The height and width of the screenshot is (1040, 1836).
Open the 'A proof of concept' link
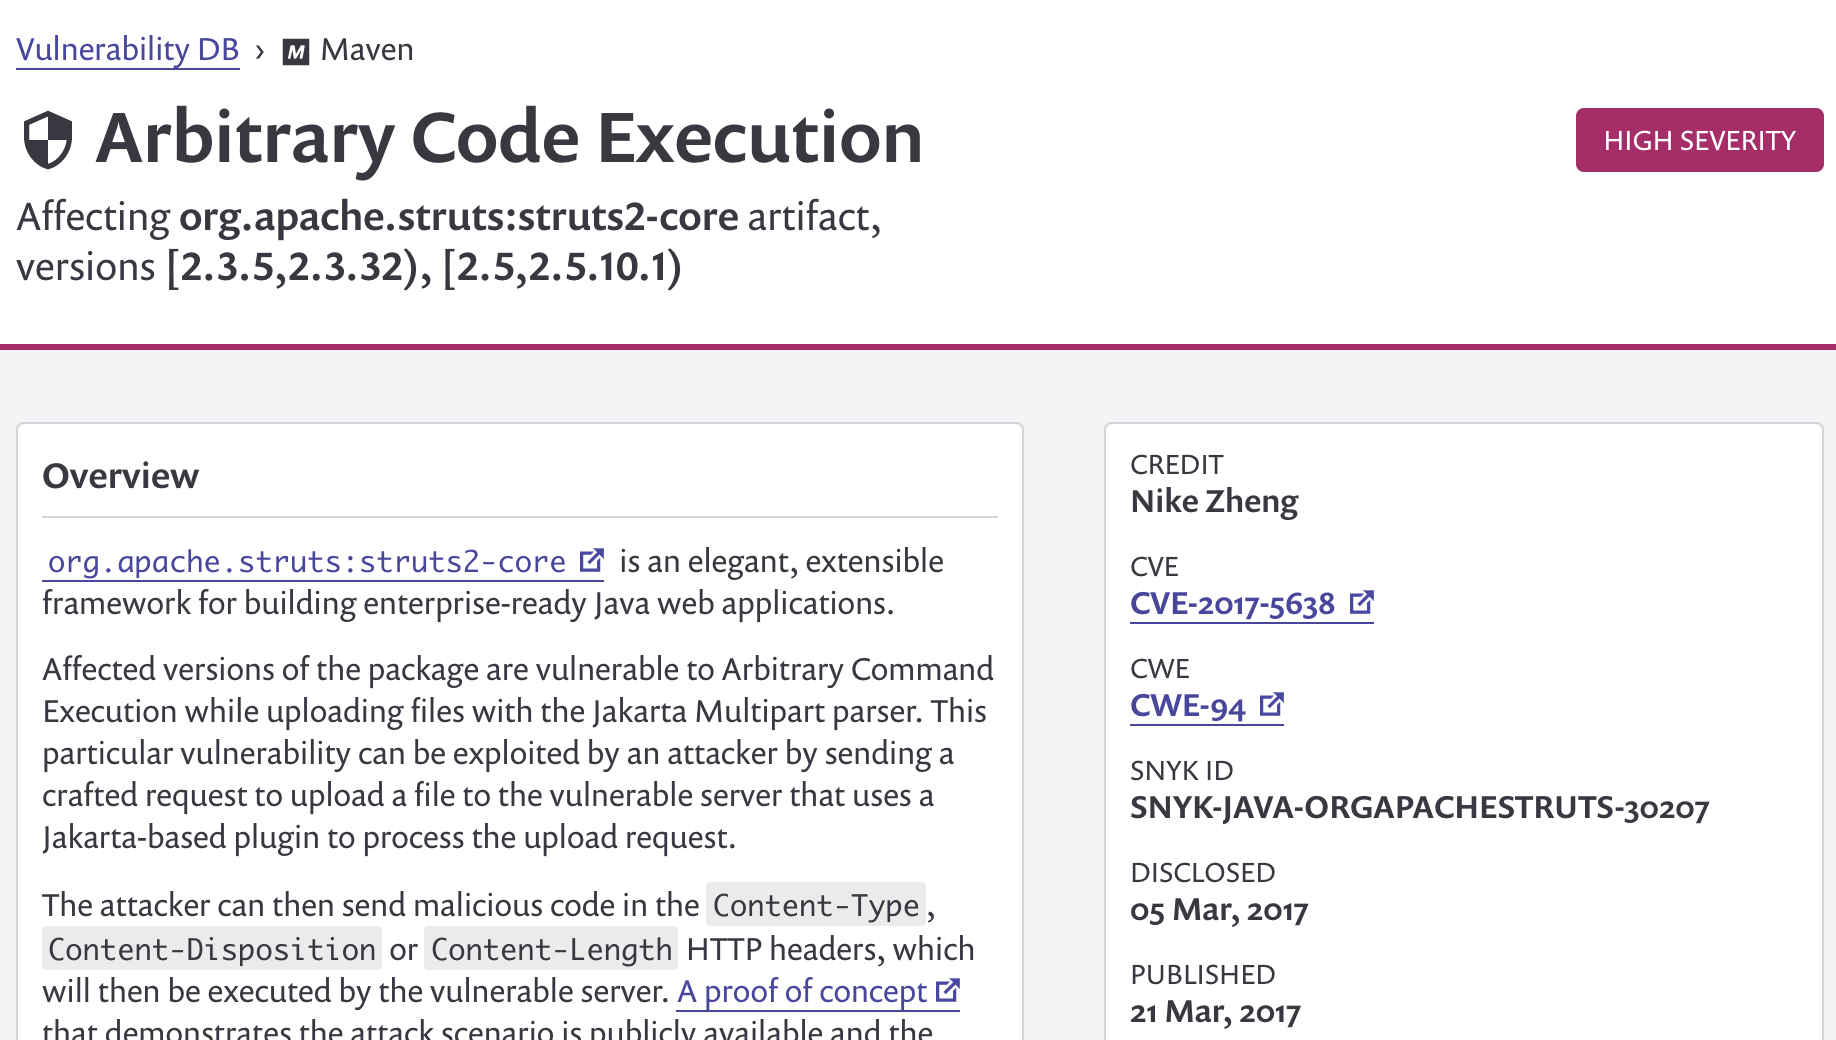tap(802, 991)
